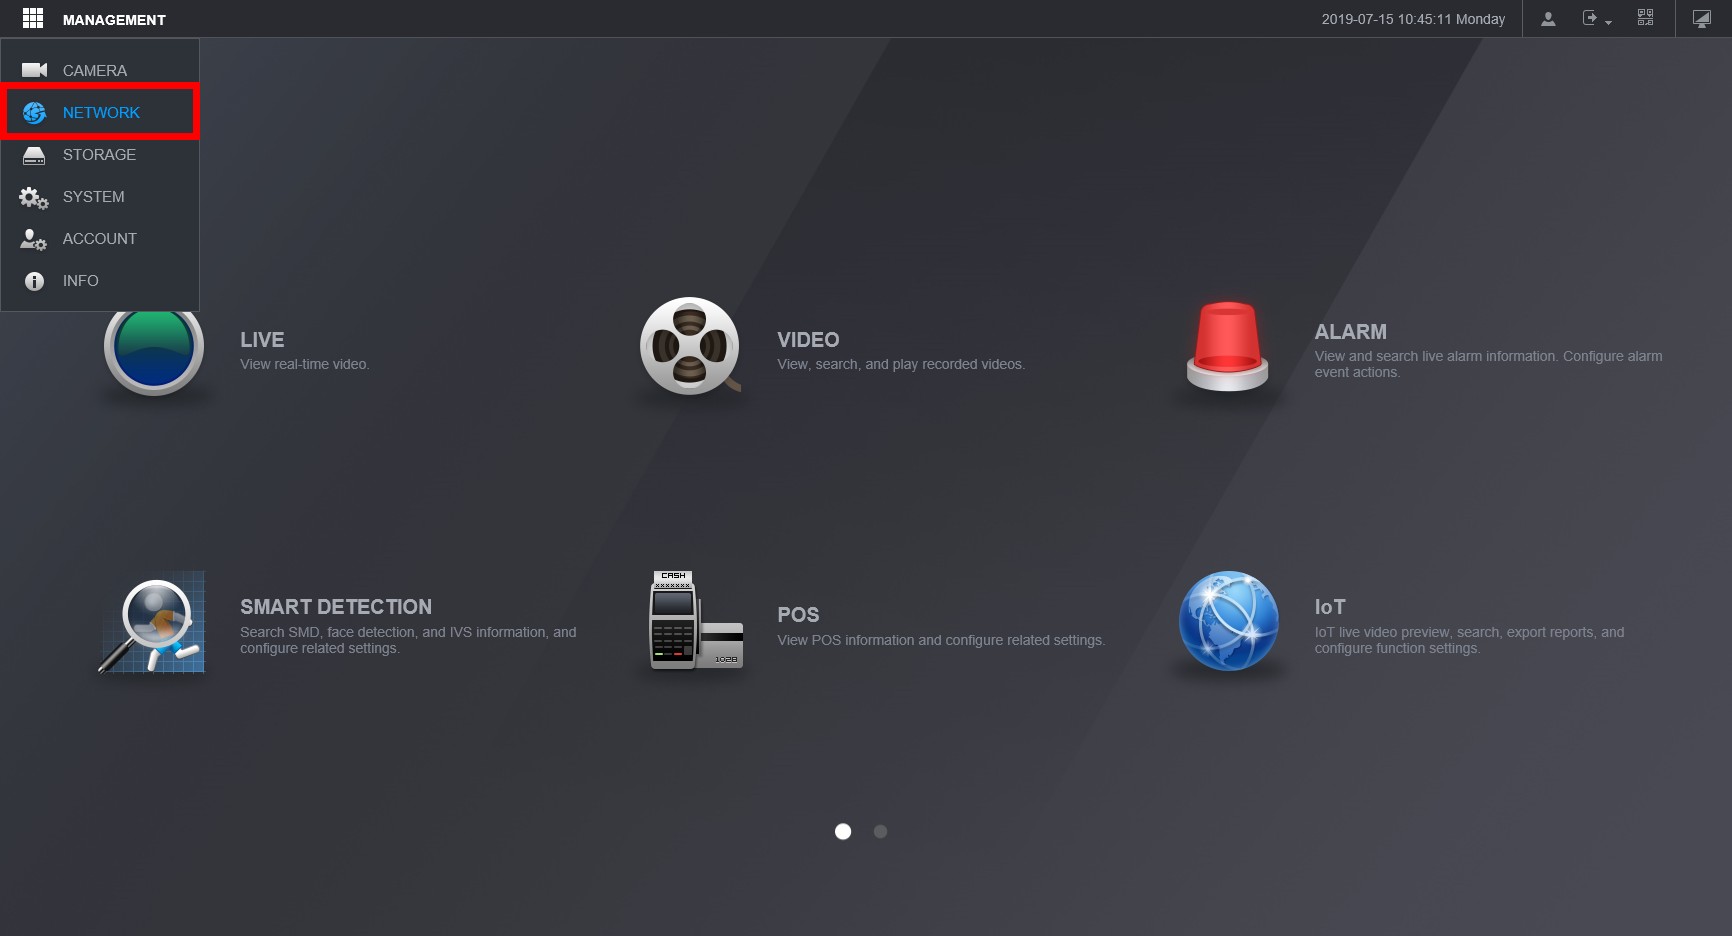Click the VIDEO title link
The height and width of the screenshot is (936, 1732).
[x=808, y=340]
